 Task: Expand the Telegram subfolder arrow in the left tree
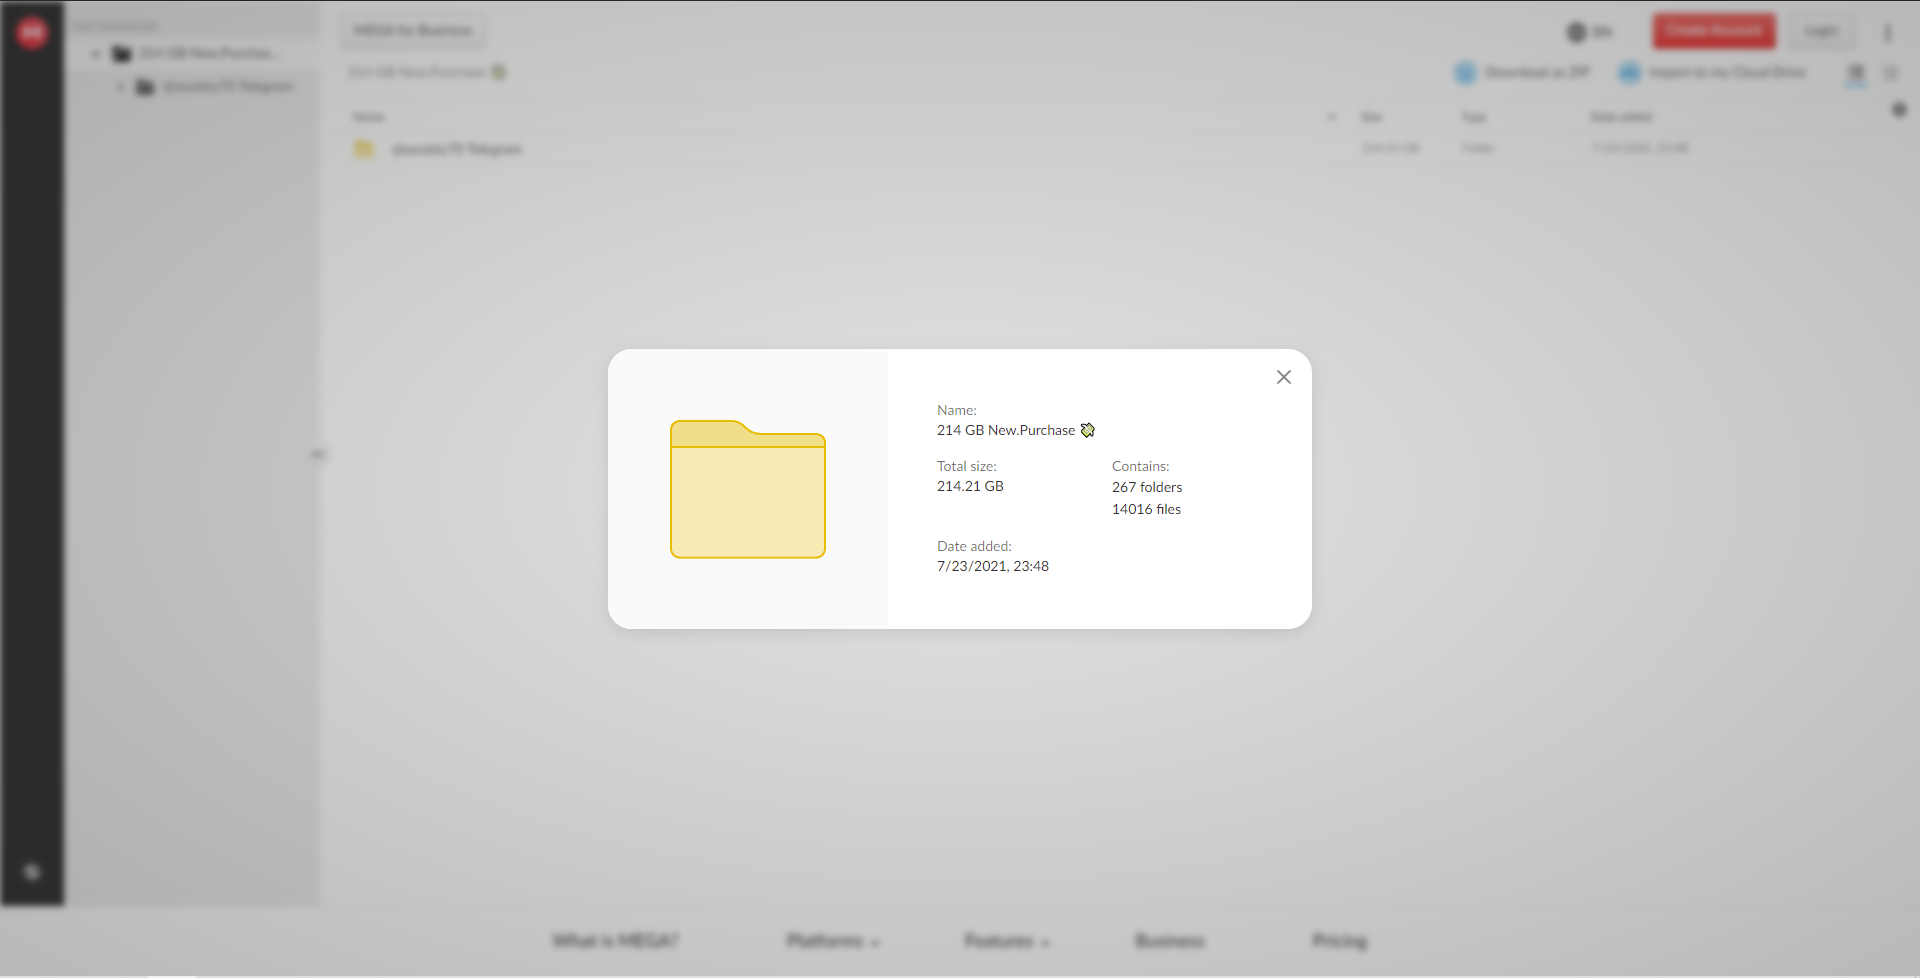pos(120,87)
